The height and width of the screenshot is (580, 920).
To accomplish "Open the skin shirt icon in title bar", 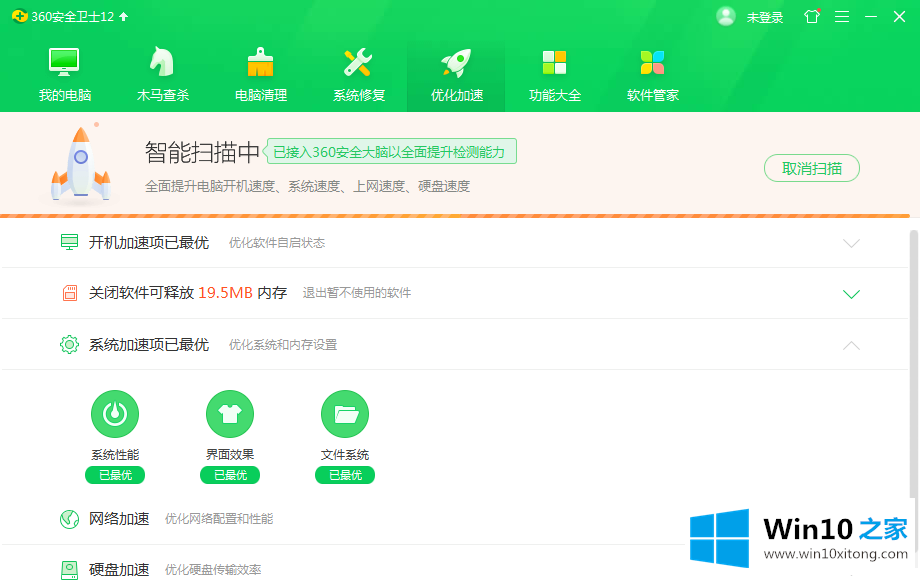I will (x=812, y=16).
